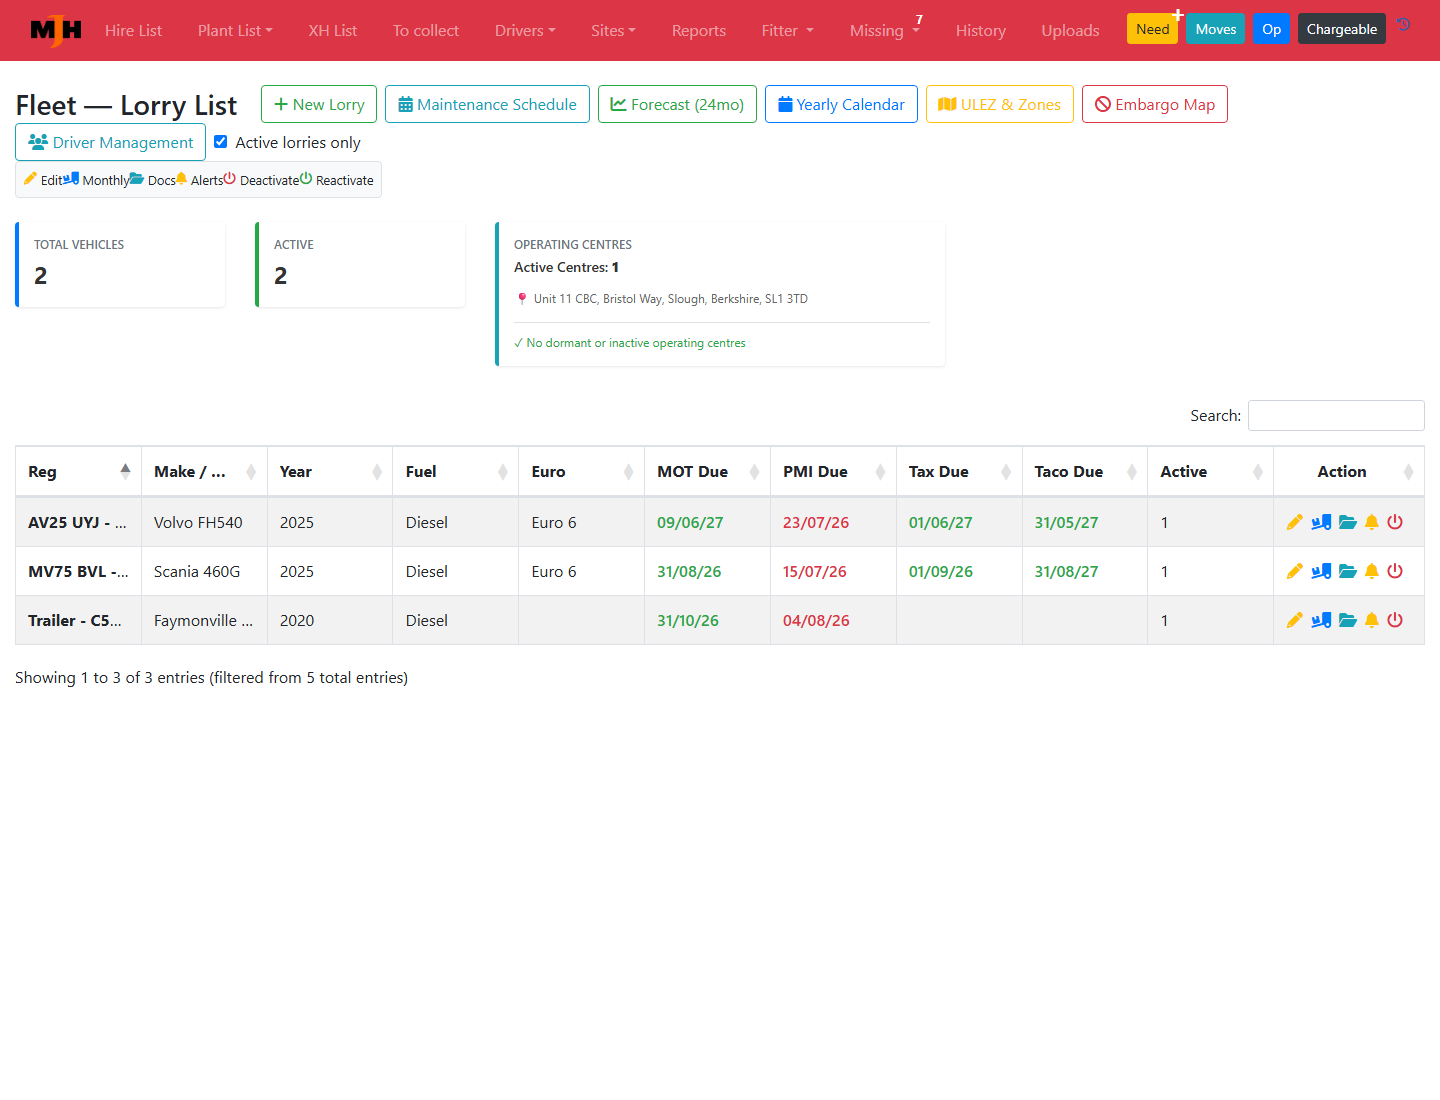Open the Drivers dropdown menu
Image resolution: width=1440 pixels, height=1100 pixels.
525,31
